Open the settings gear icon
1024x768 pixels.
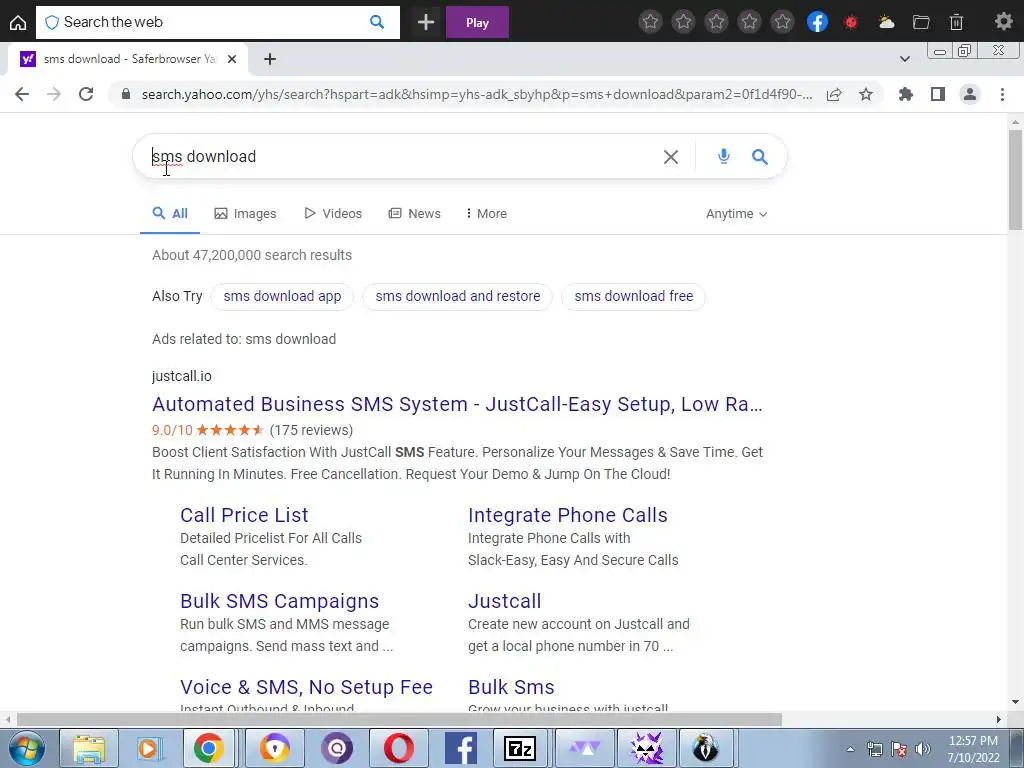[x=1003, y=22]
